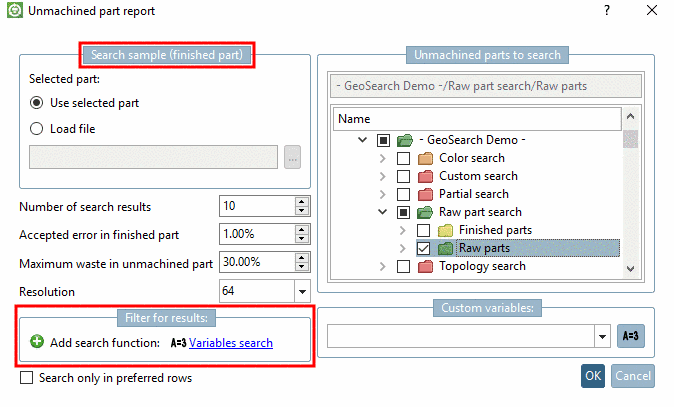674x407 pixels.
Task: Click the Name column header
Action: pos(477,119)
